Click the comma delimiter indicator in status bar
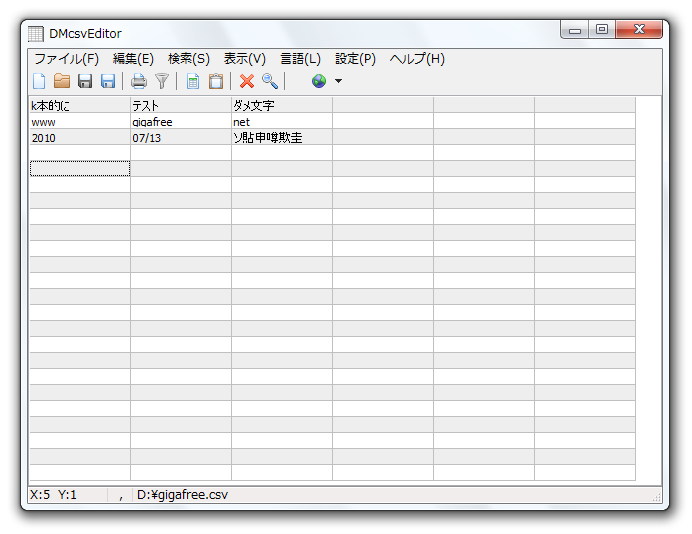692x534 pixels. [x=120, y=496]
